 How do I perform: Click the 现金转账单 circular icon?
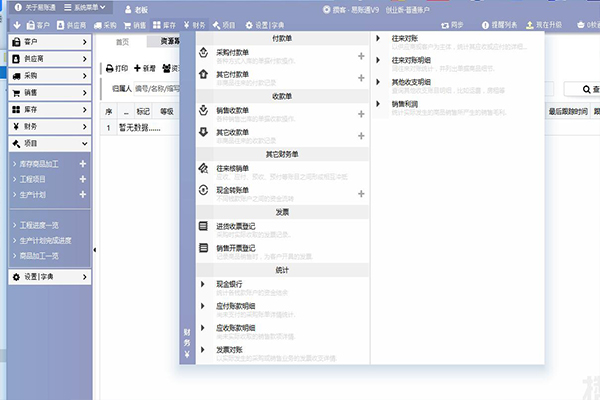pyautogui.click(x=204, y=190)
